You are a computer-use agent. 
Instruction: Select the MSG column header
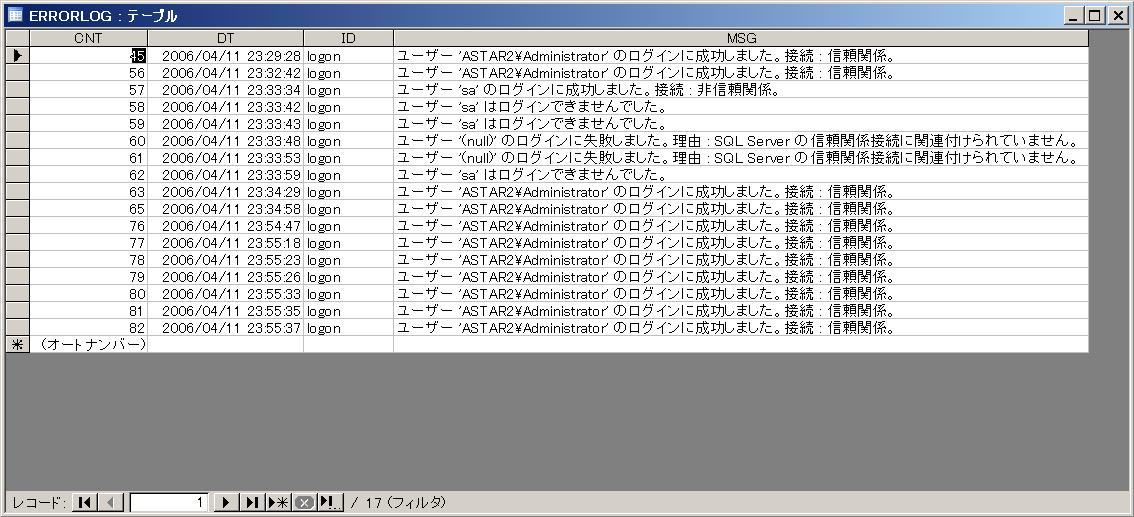coord(741,38)
